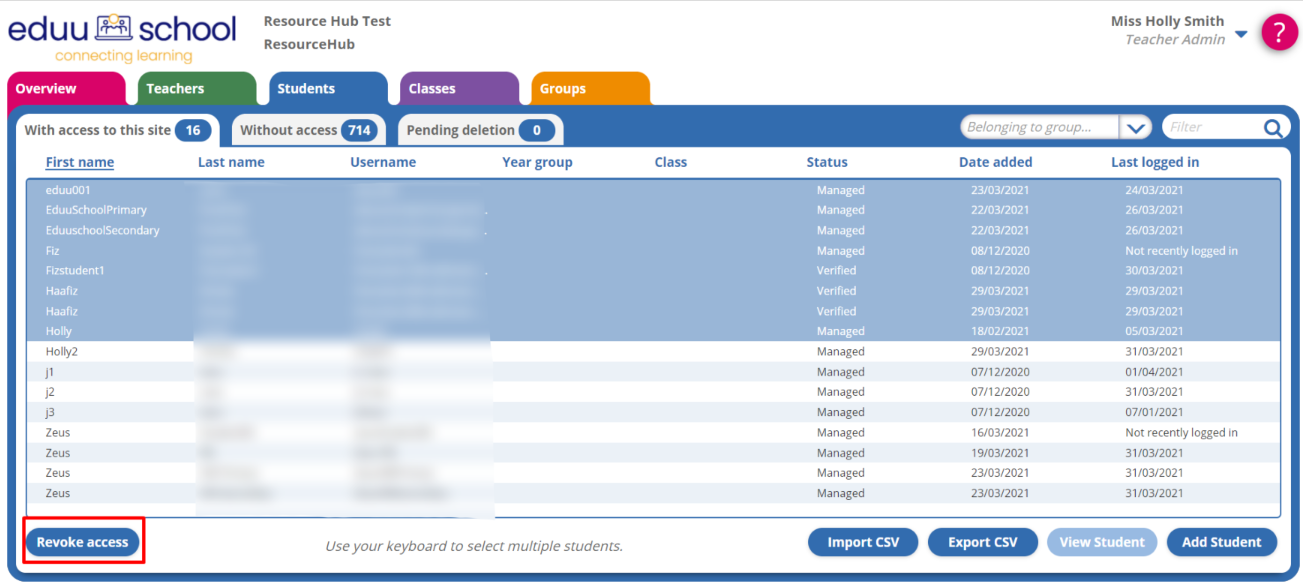Click the eduu school logo
This screenshot has width=1303, height=582.
pyautogui.click(x=123, y=38)
